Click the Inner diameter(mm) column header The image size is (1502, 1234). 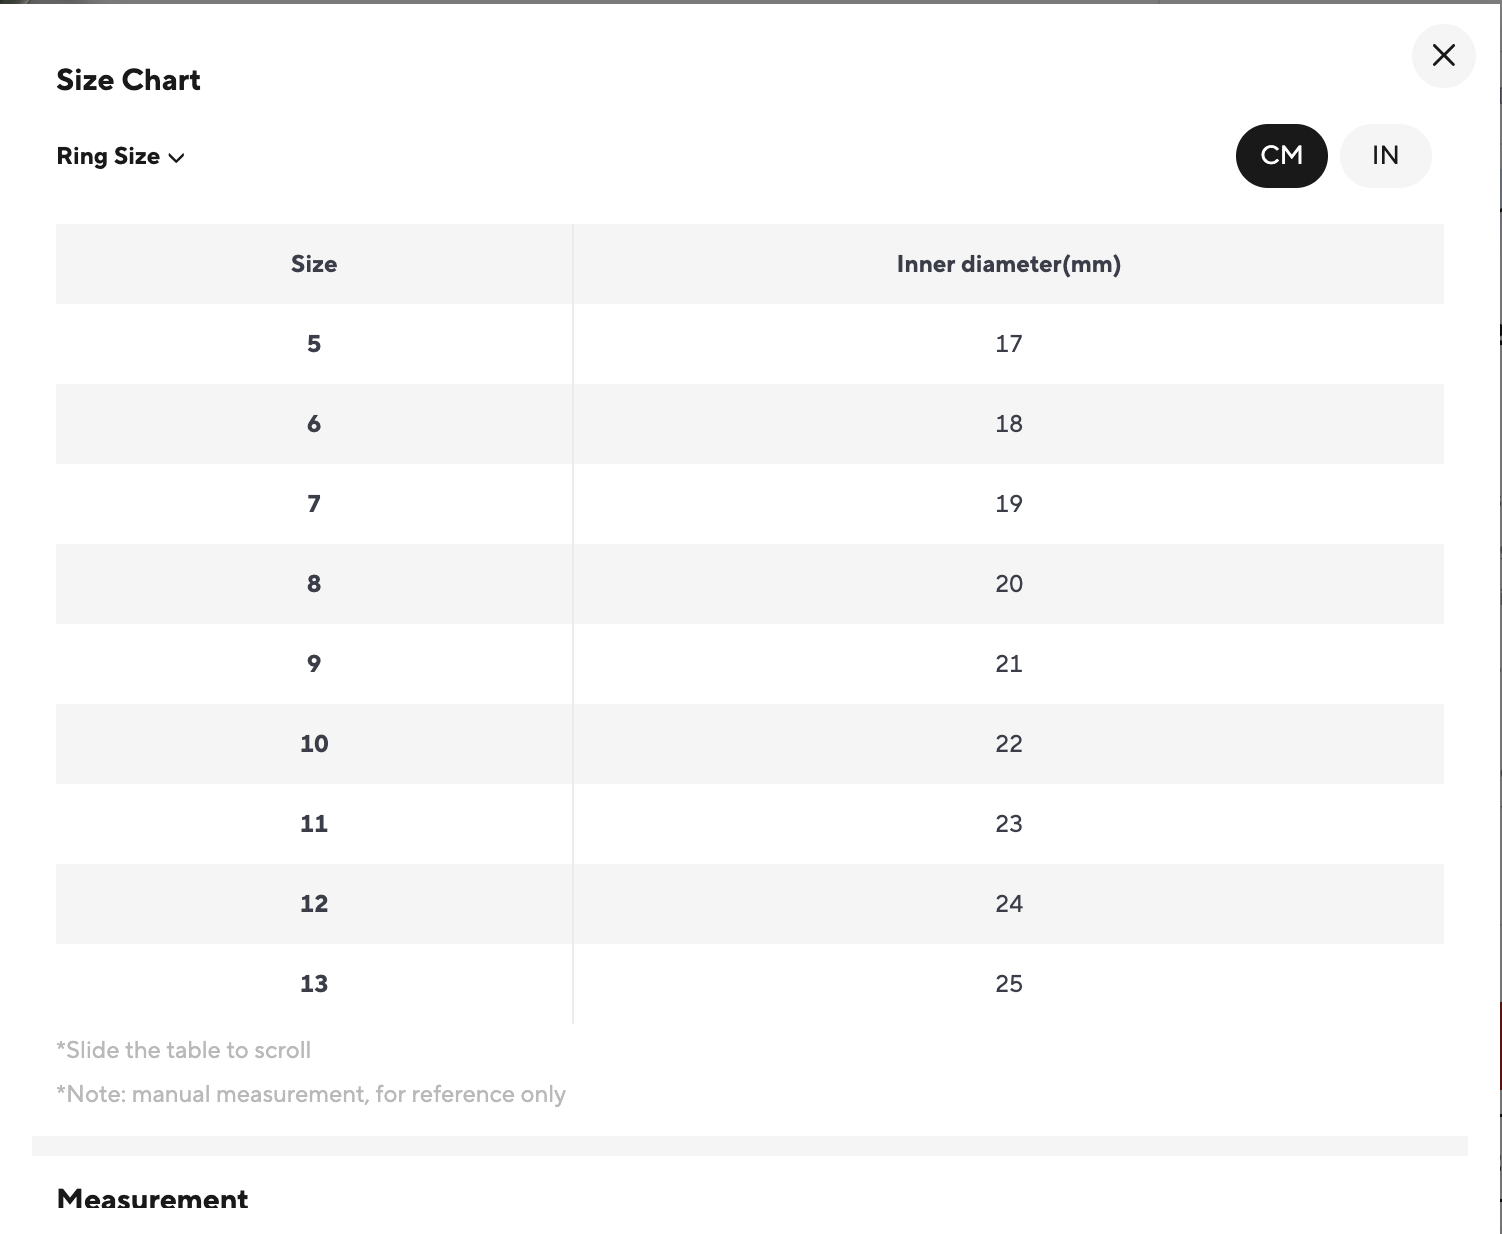[x=1008, y=264]
